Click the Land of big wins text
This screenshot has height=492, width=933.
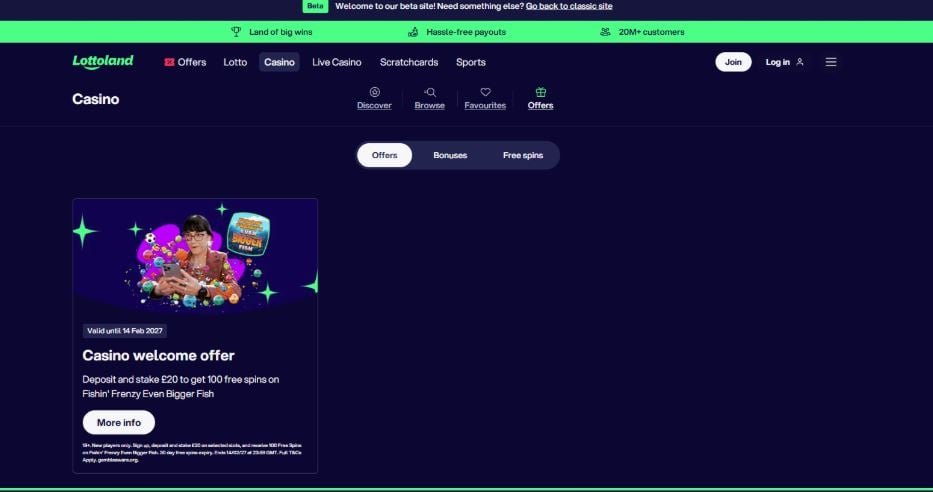[280, 32]
